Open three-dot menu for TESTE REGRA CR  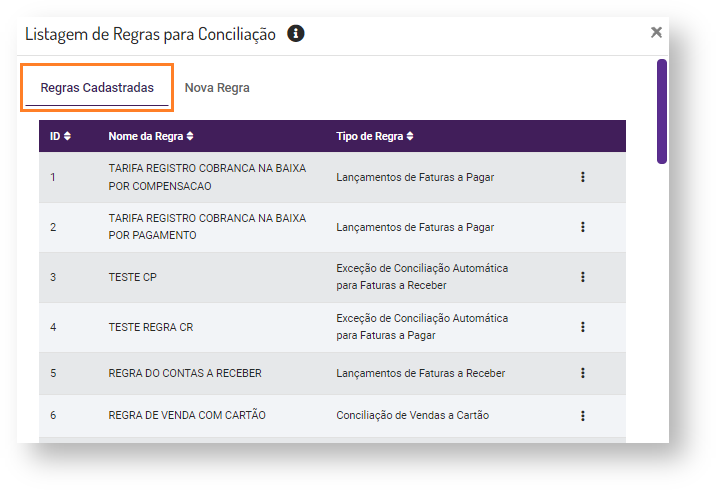click(582, 327)
